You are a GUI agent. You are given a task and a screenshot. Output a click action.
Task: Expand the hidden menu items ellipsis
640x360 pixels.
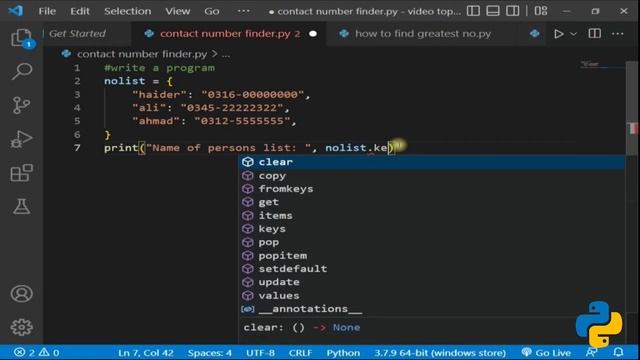[243, 11]
